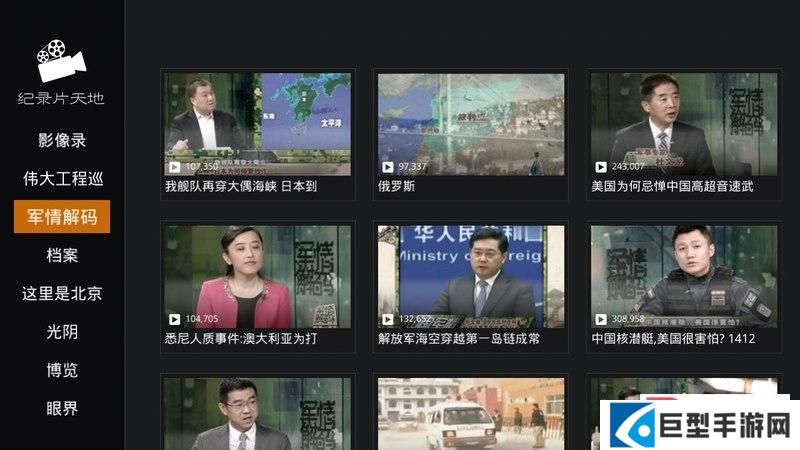This screenshot has height=450, width=800.
Task: Click title 美国为何忌惮中国高超音速武
Action: [672, 186]
